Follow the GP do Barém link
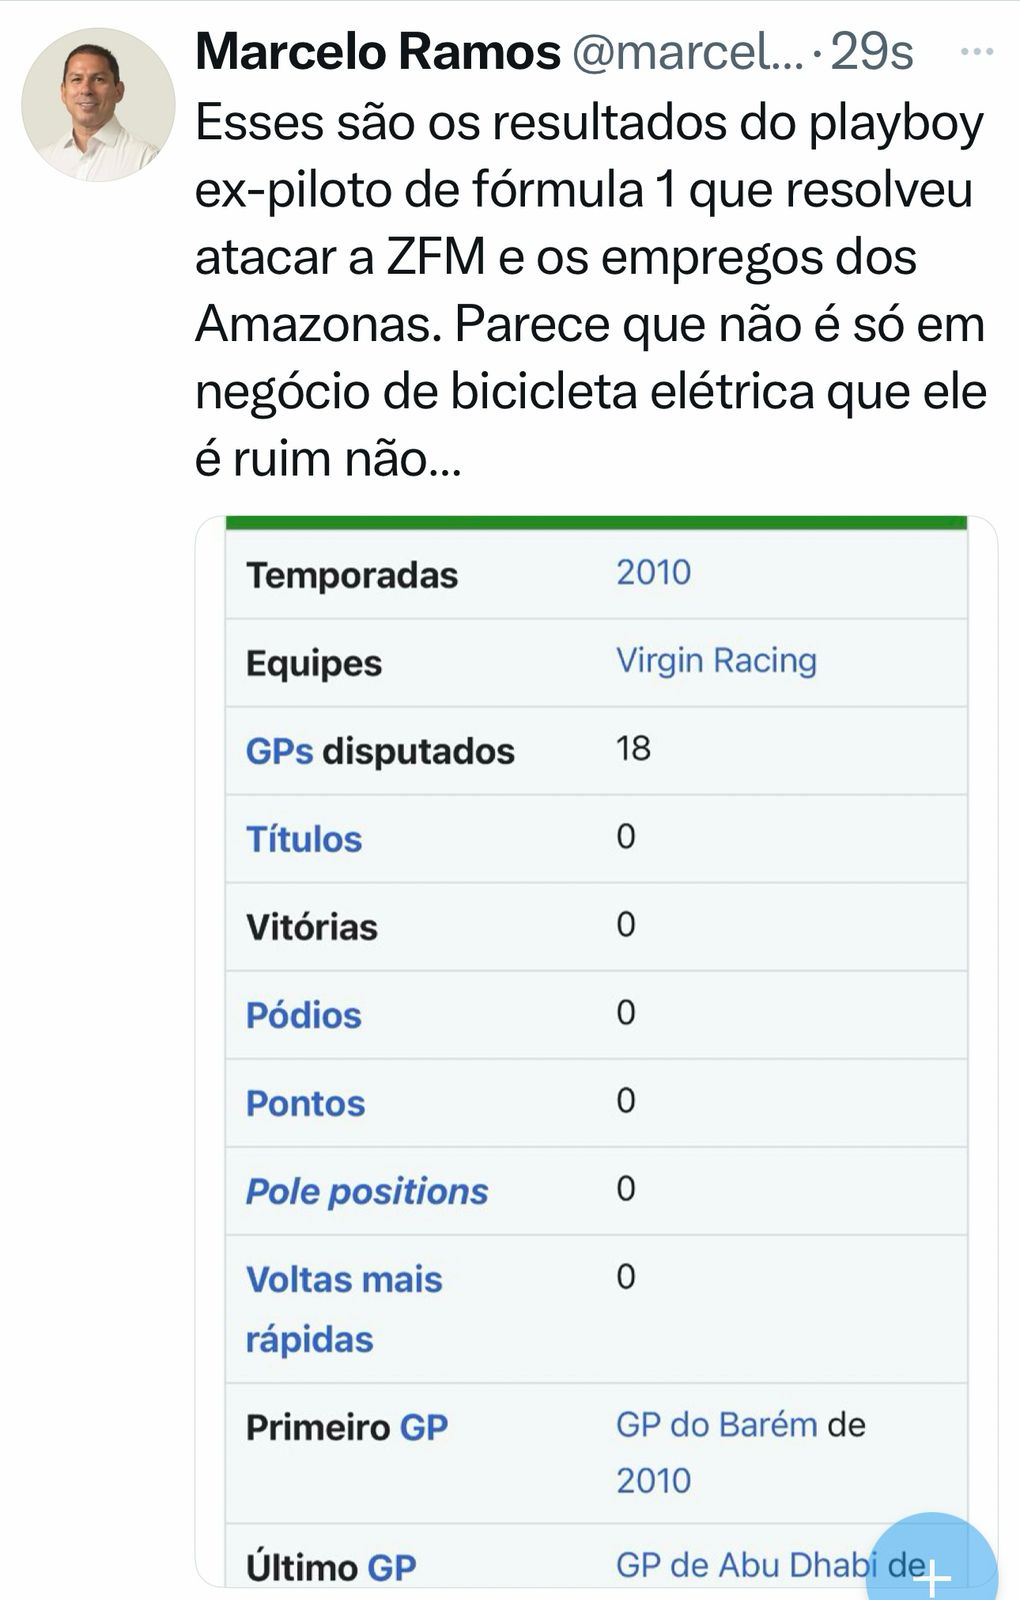This screenshot has height=1600, width=1020. tap(716, 1424)
